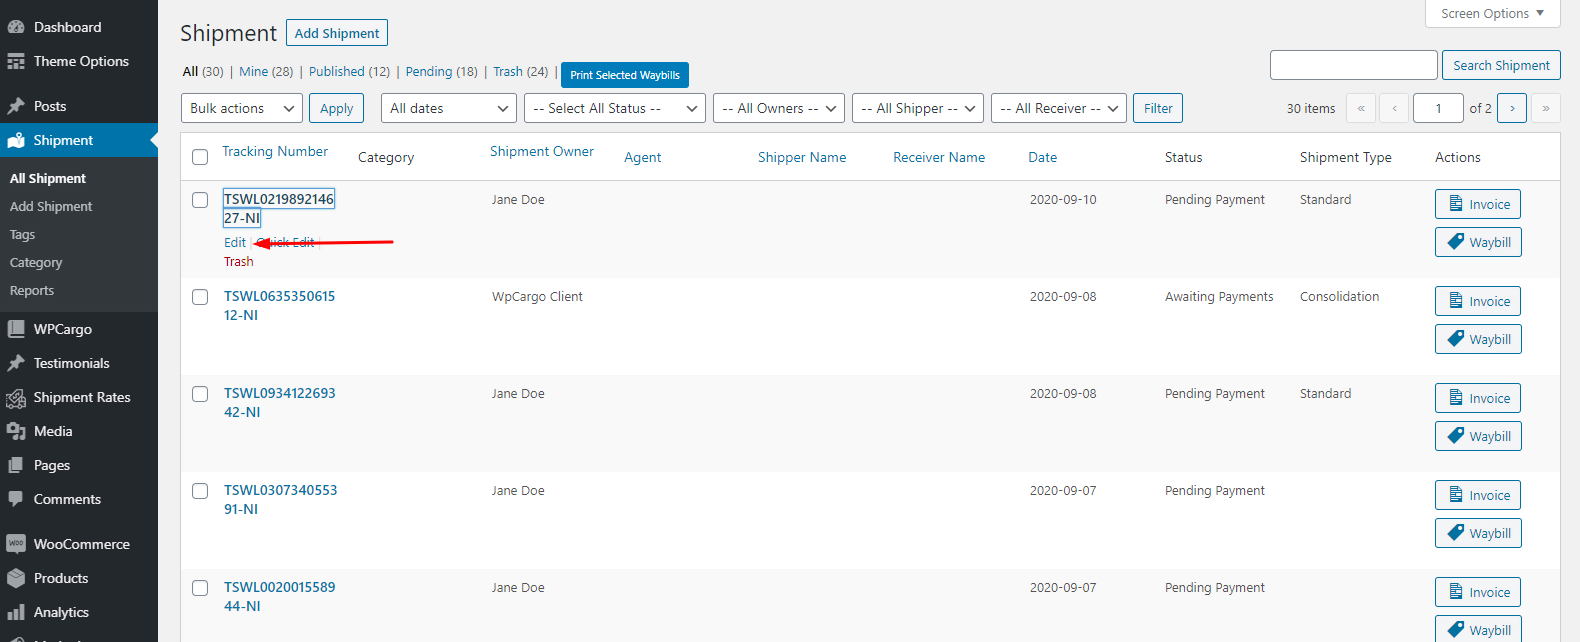Open the Bulk actions dropdown
The image size is (1580, 642).
tap(241, 108)
